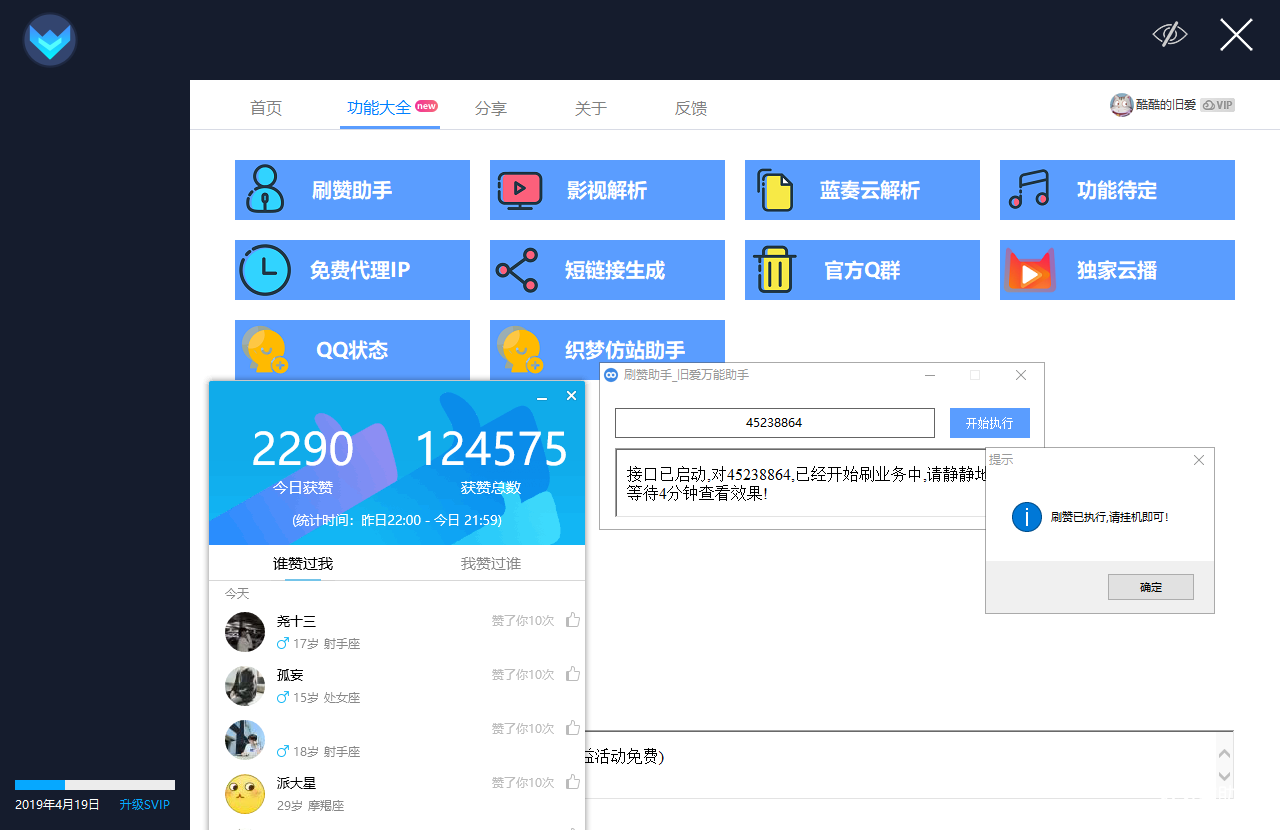
Task: Switch to the 分享 tab
Action: point(491,108)
